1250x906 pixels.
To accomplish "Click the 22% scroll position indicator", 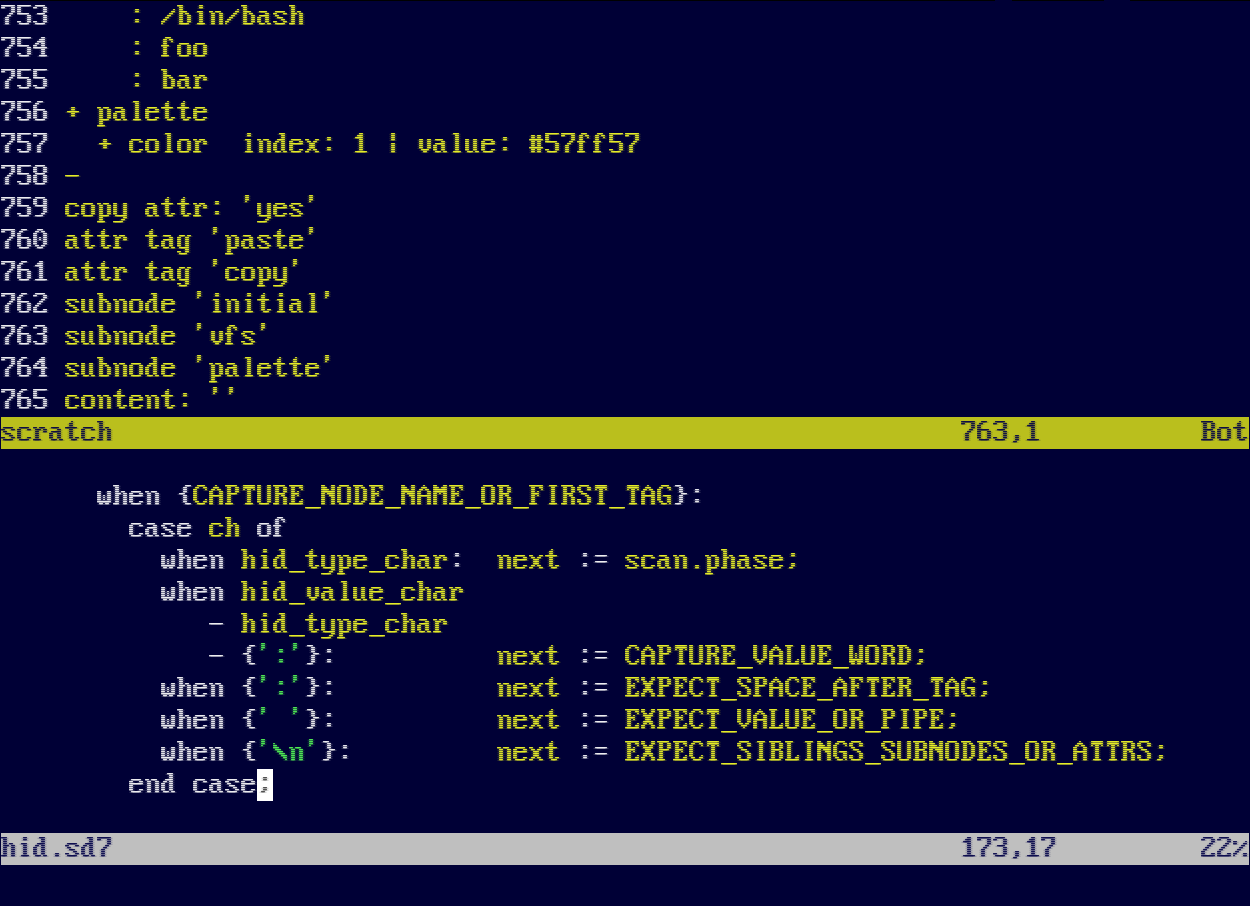I will coord(1223,848).
